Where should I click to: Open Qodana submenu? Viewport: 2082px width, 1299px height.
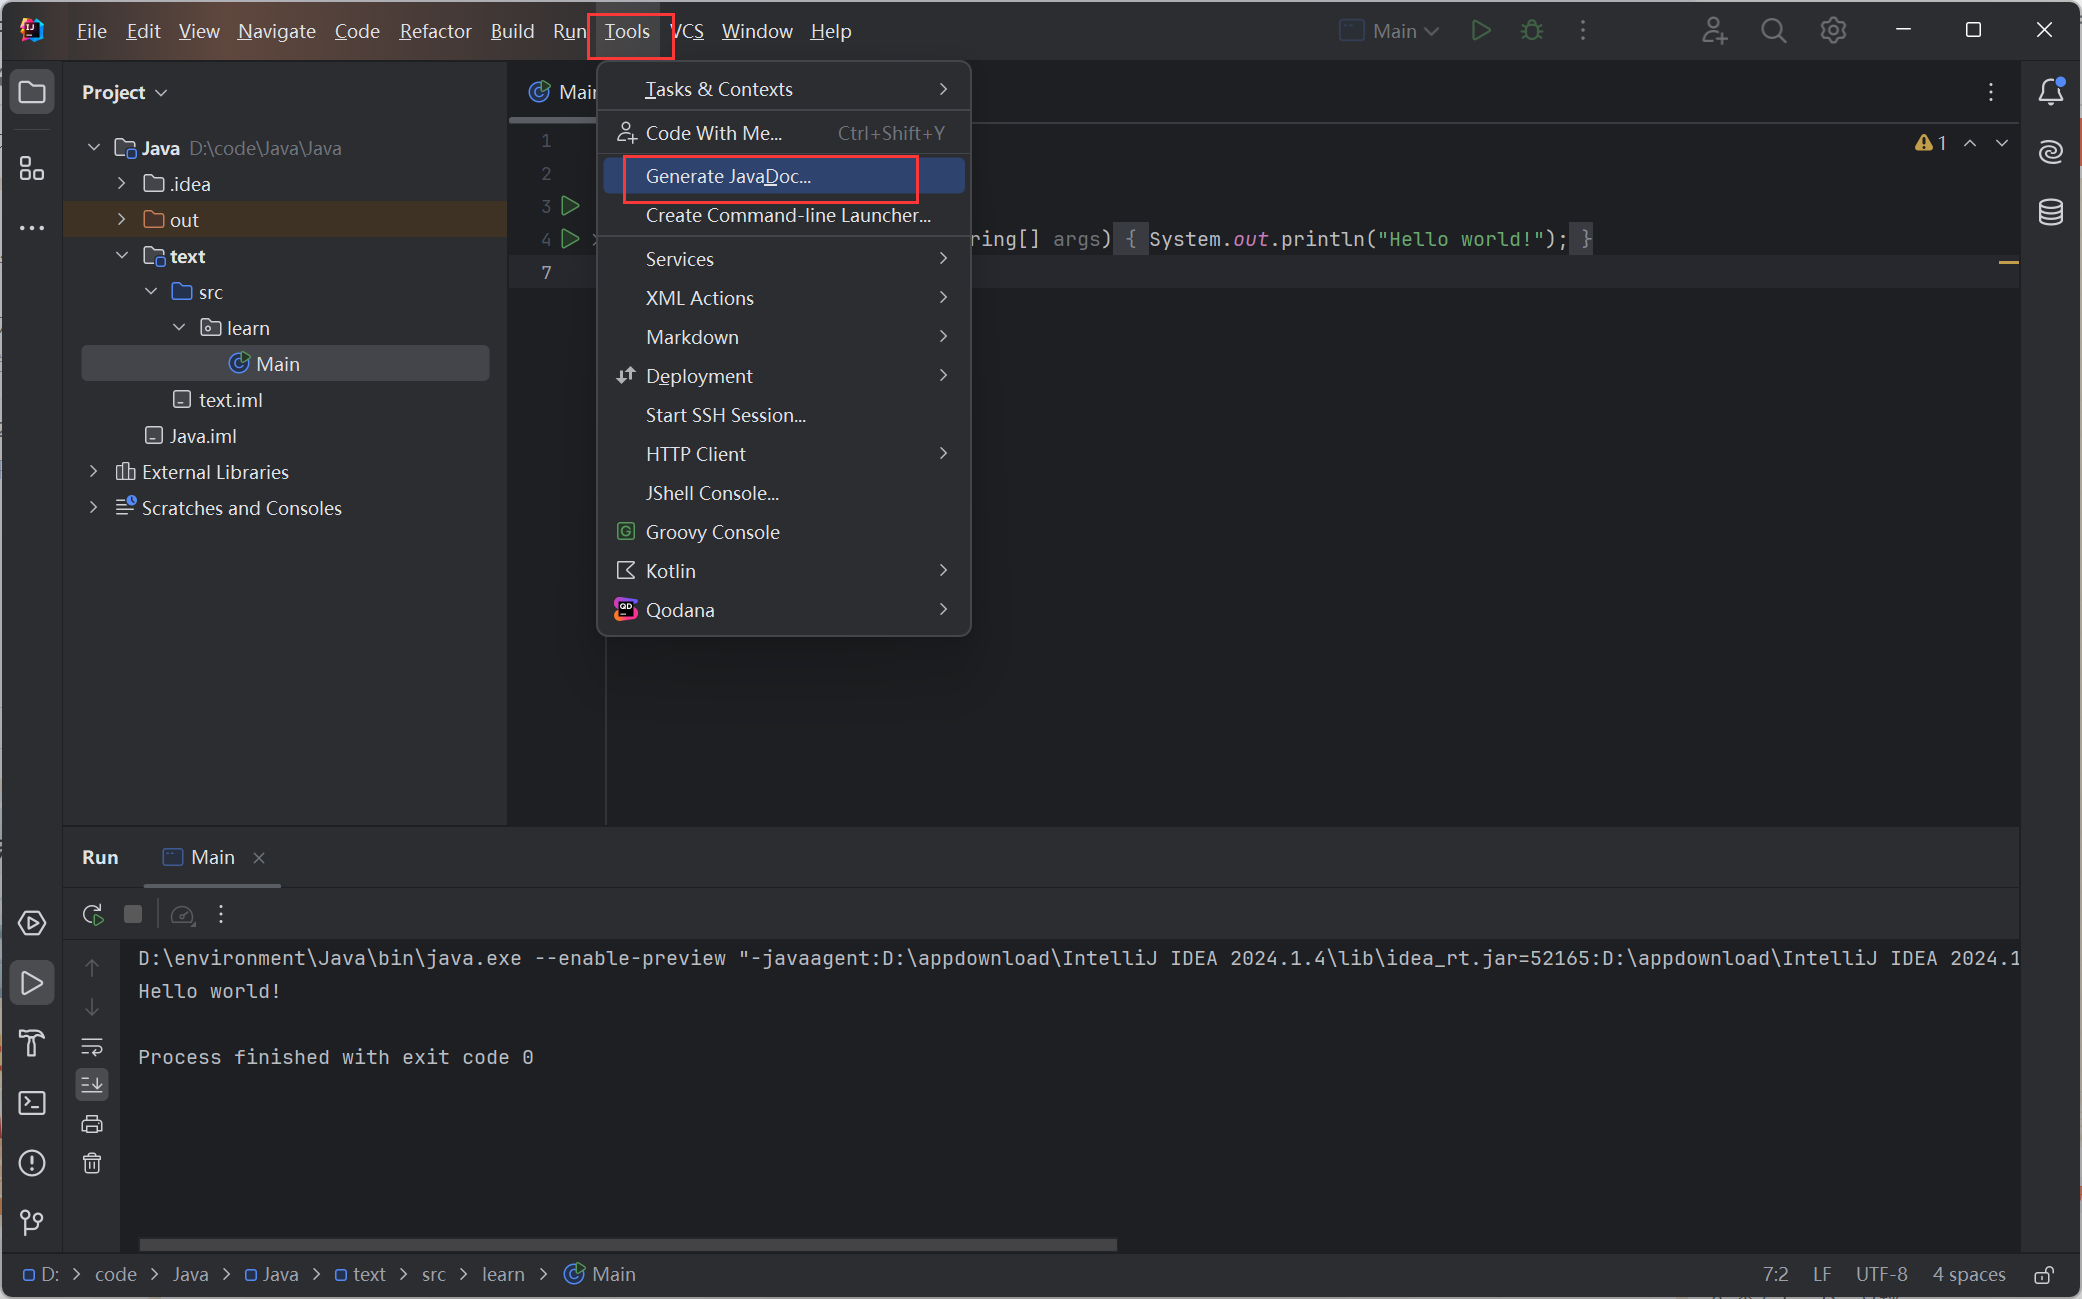point(783,610)
